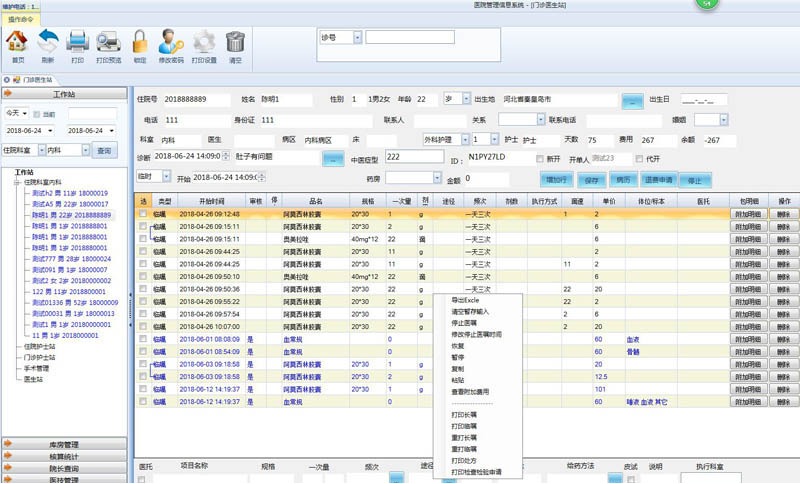This screenshot has width=800, height=484.
Task: Select patient 测试A5 男 22岁 18000017
Action: pos(70,204)
